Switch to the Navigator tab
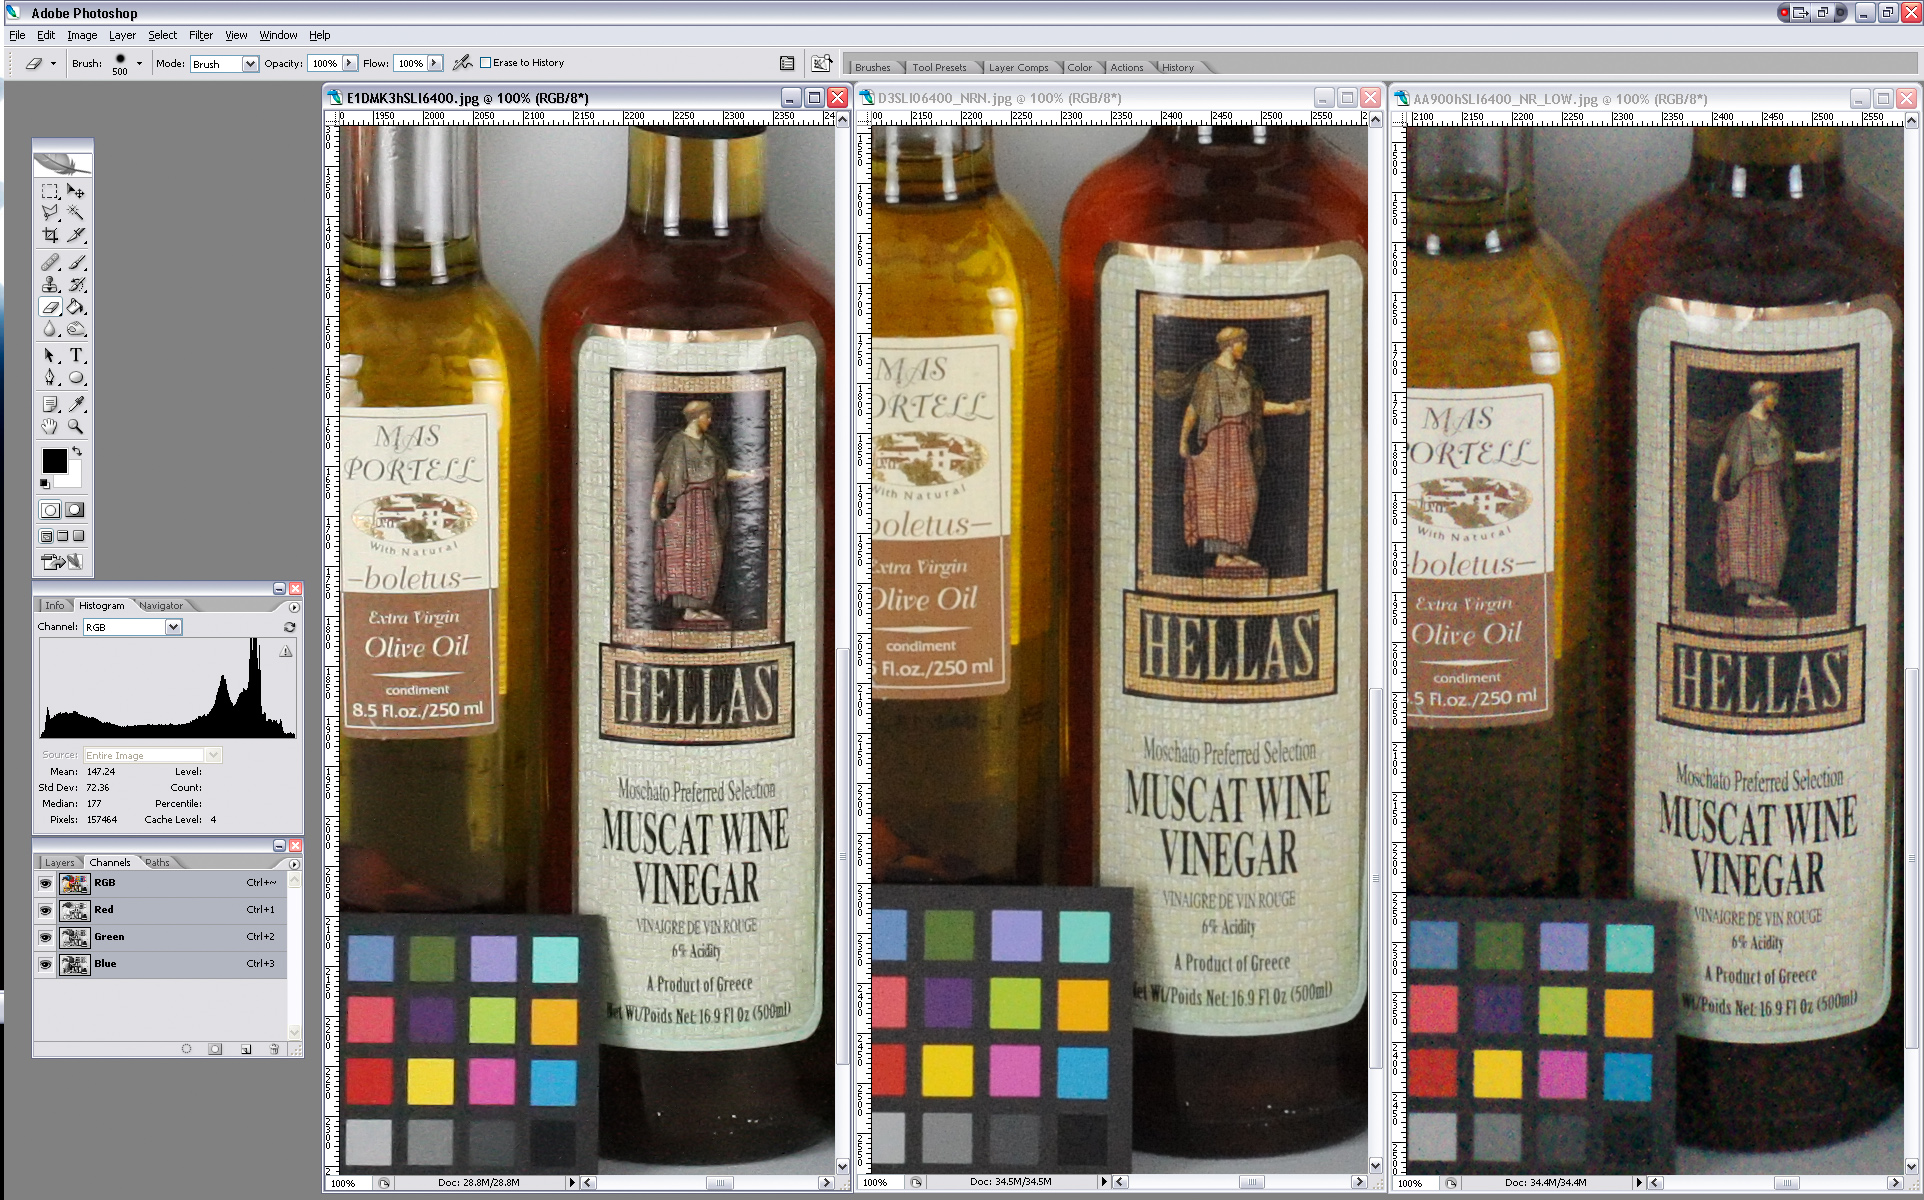This screenshot has height=1200, width=1924. click(161, 606)
